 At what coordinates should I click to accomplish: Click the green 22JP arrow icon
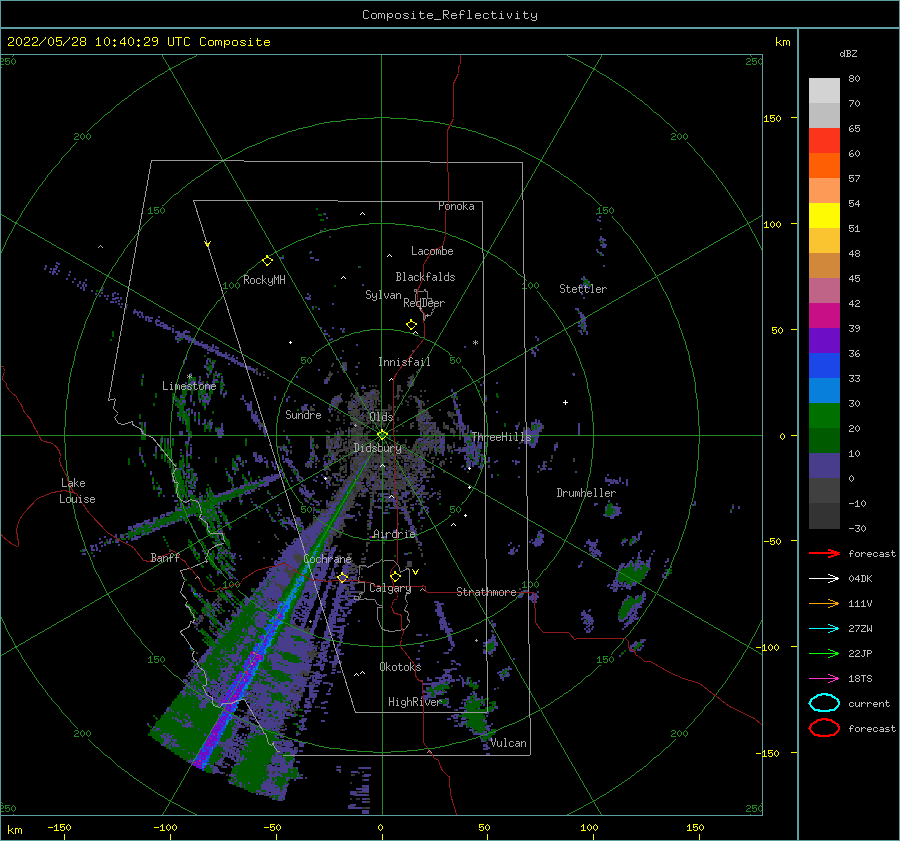[x=824, y=653]
